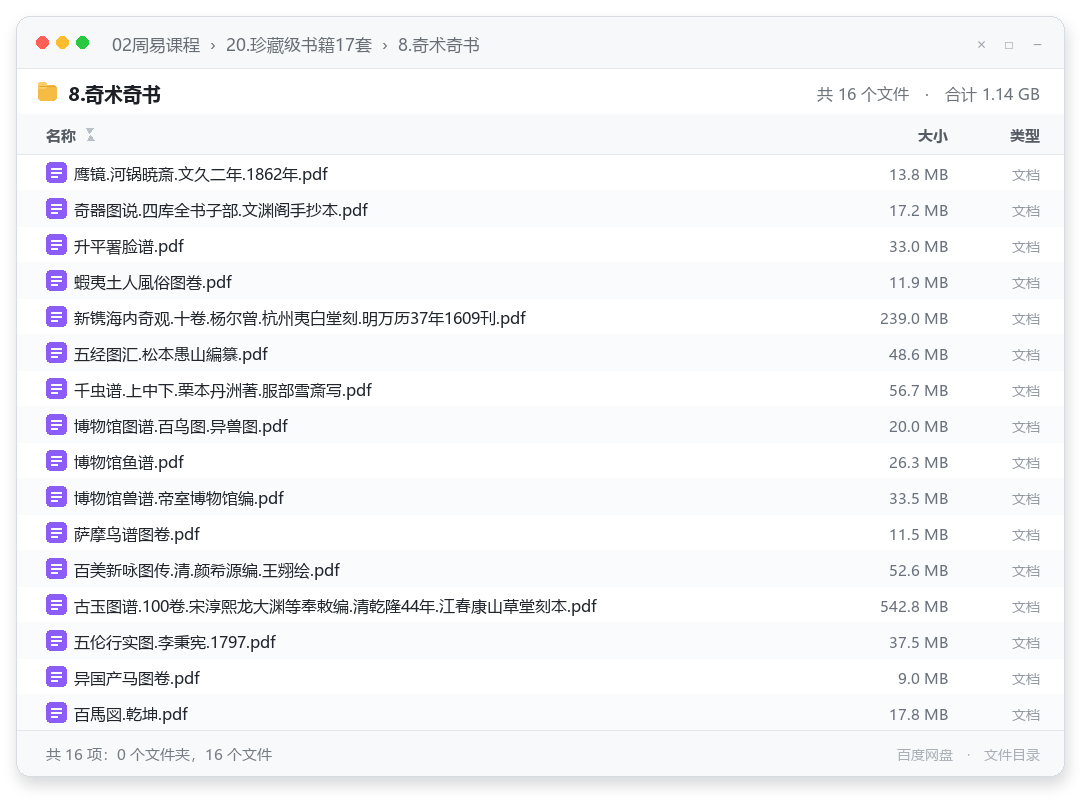Click the 8.奇术奇书 folder title heading

tap(114, 94)
